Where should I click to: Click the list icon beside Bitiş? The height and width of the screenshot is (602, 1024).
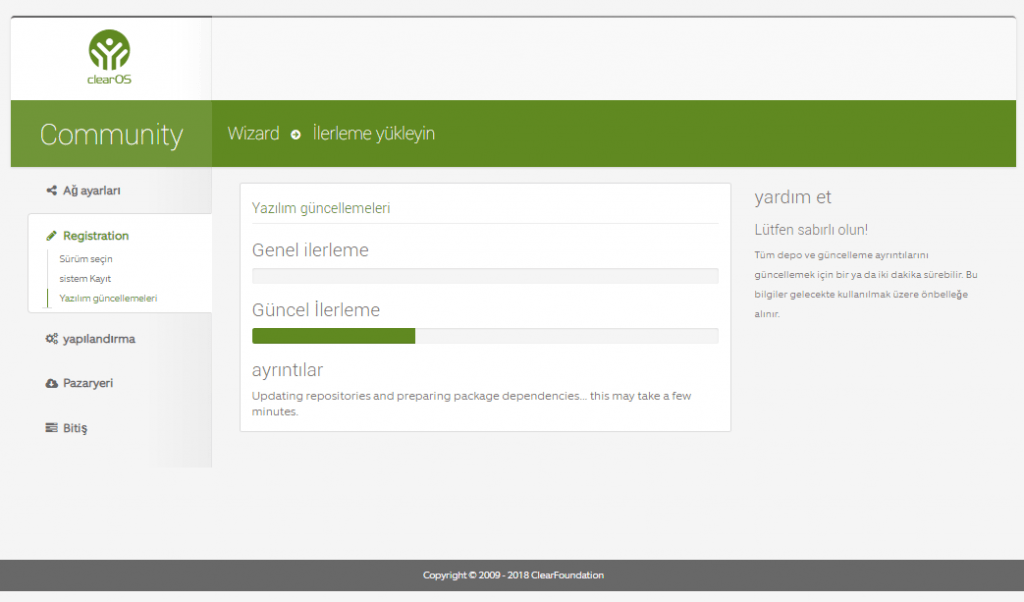[52, 428]
